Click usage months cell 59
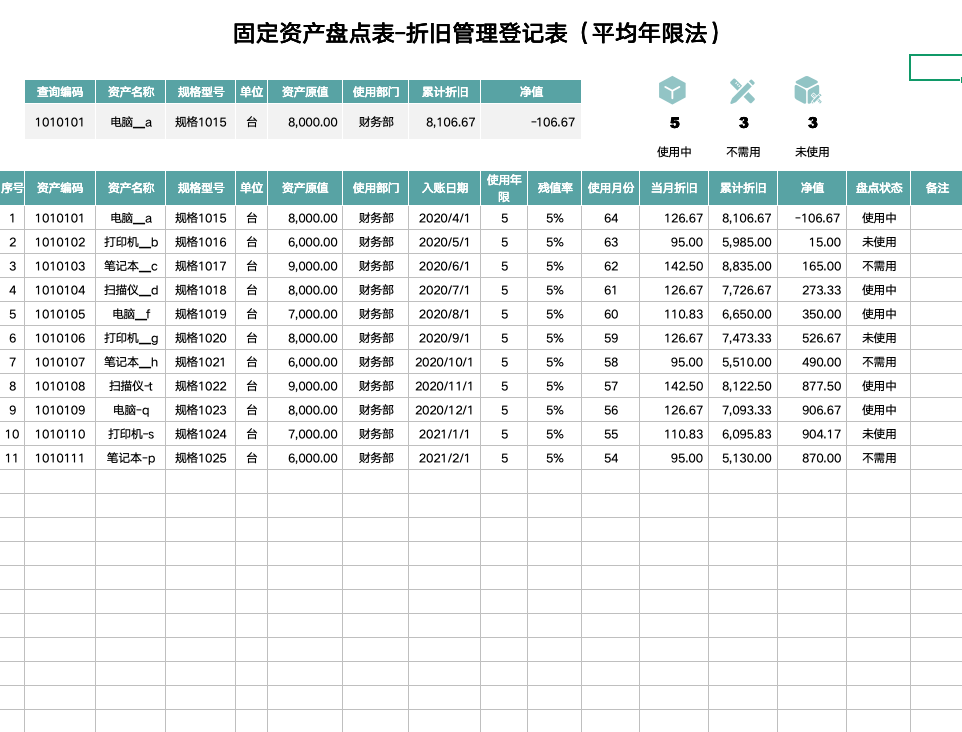Viewport: 962px width, 732px height. (x=610, y=338)
